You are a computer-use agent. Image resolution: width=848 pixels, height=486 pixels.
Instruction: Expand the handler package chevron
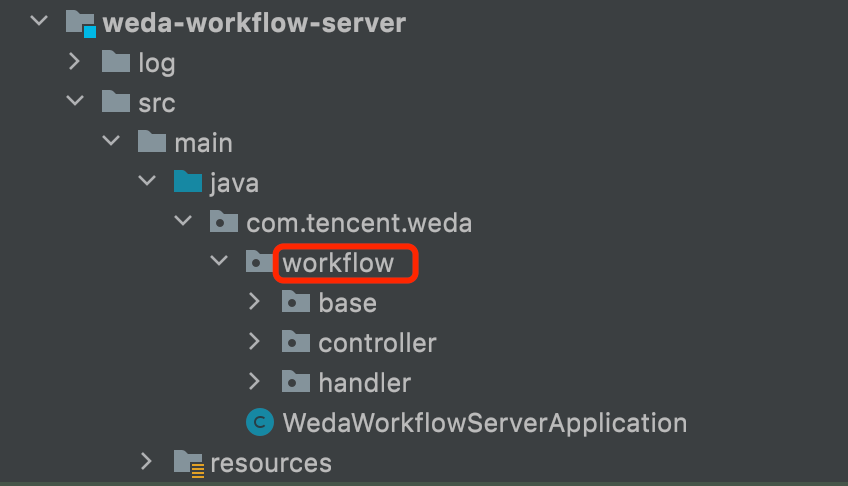click(254, 381)
